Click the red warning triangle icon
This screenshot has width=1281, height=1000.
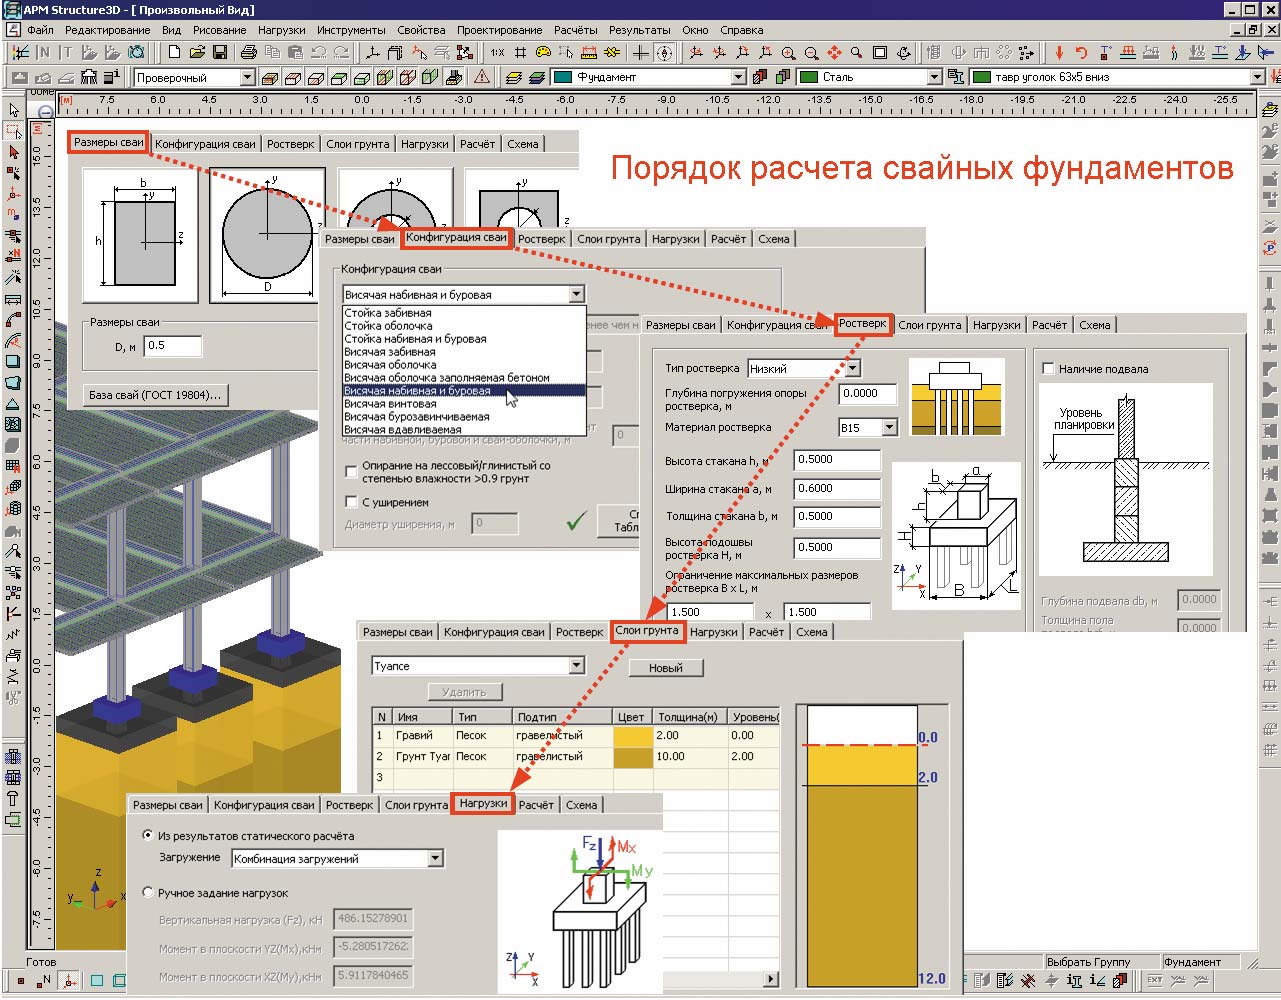pyautogui.click(x=482, y=77)
